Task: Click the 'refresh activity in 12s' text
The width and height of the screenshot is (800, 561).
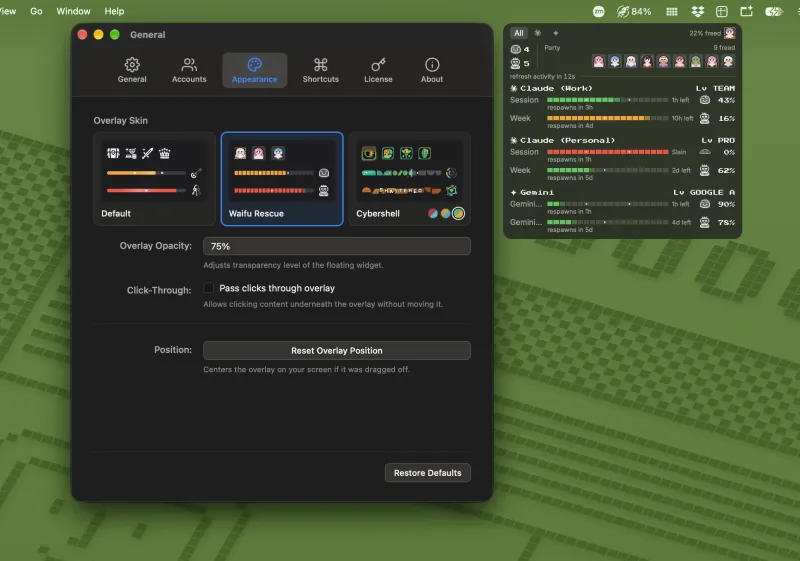Action: (542, 76)
